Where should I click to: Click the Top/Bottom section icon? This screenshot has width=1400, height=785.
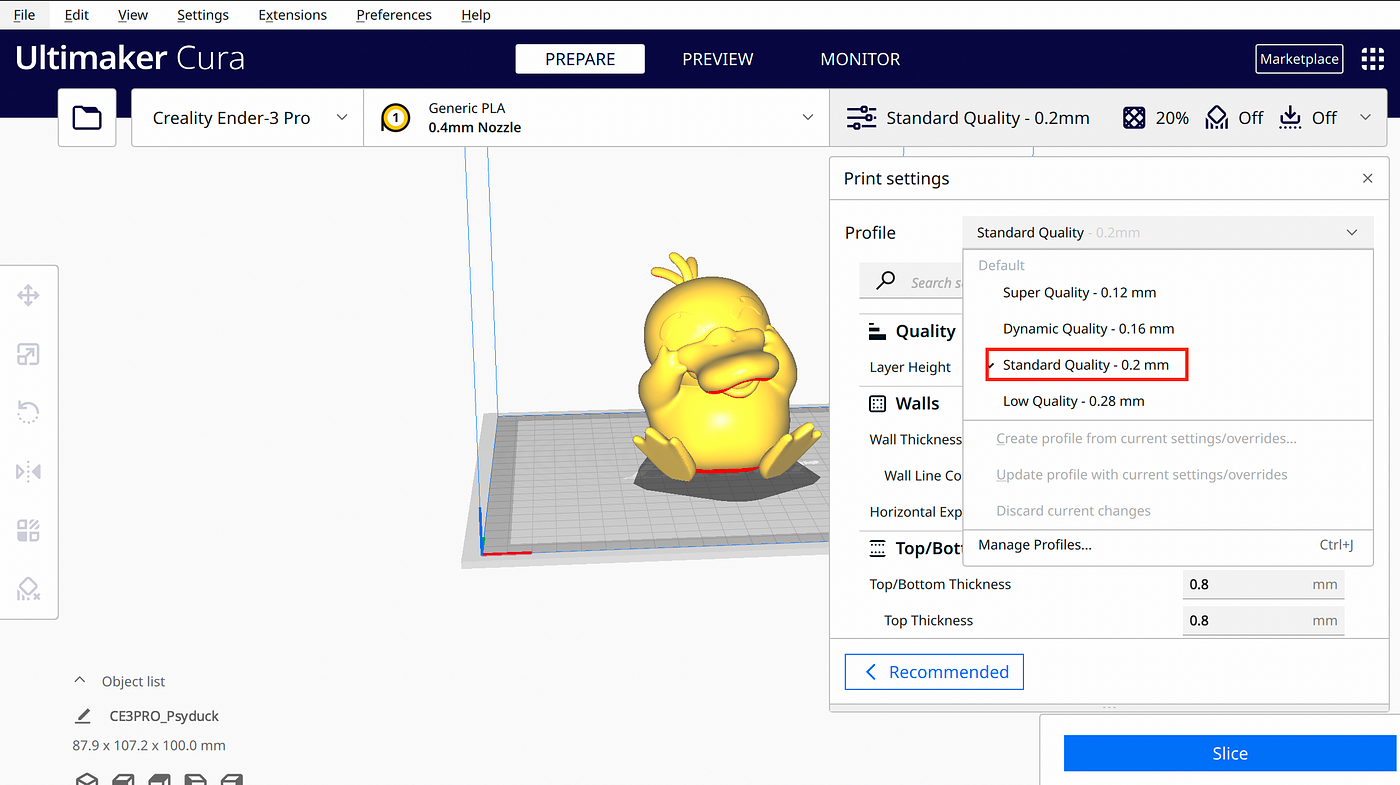pyautogui.click(x=877, y=548)
